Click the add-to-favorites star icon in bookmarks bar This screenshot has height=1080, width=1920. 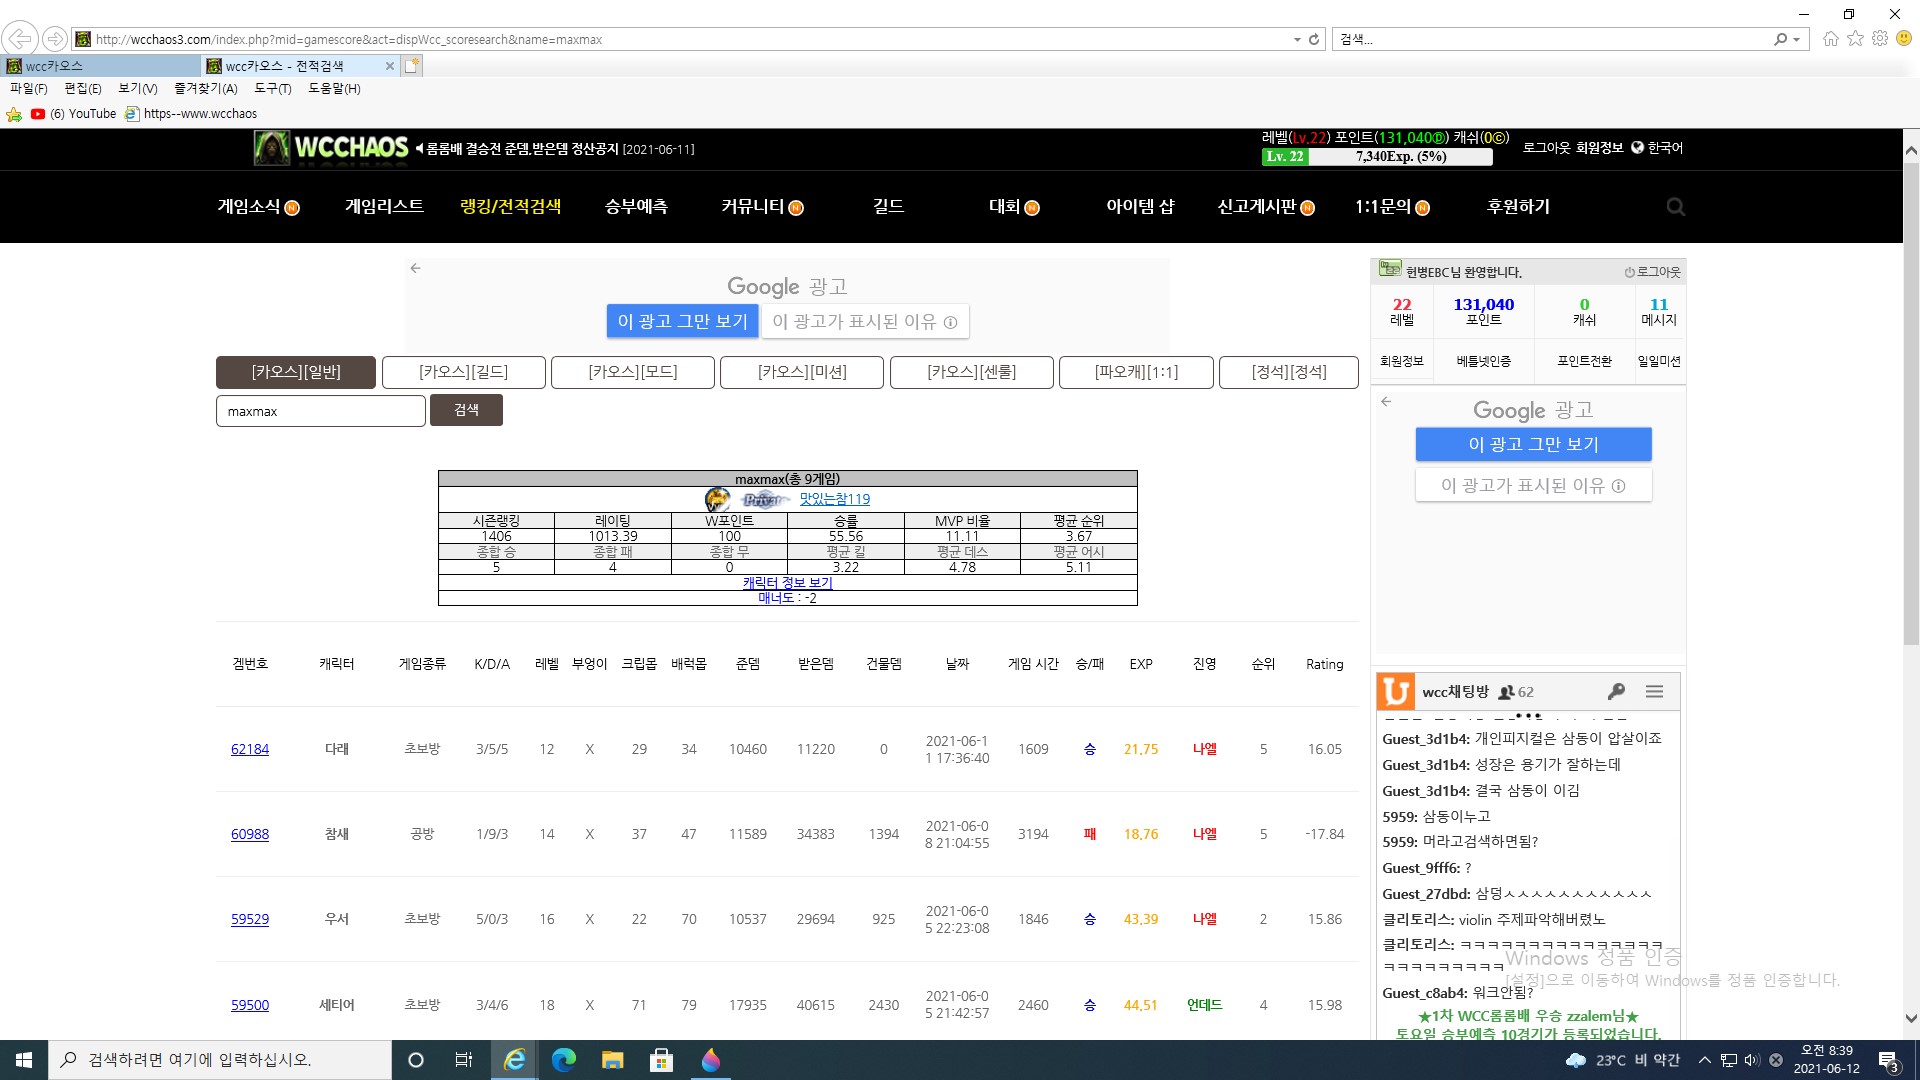tap(14, 114)
